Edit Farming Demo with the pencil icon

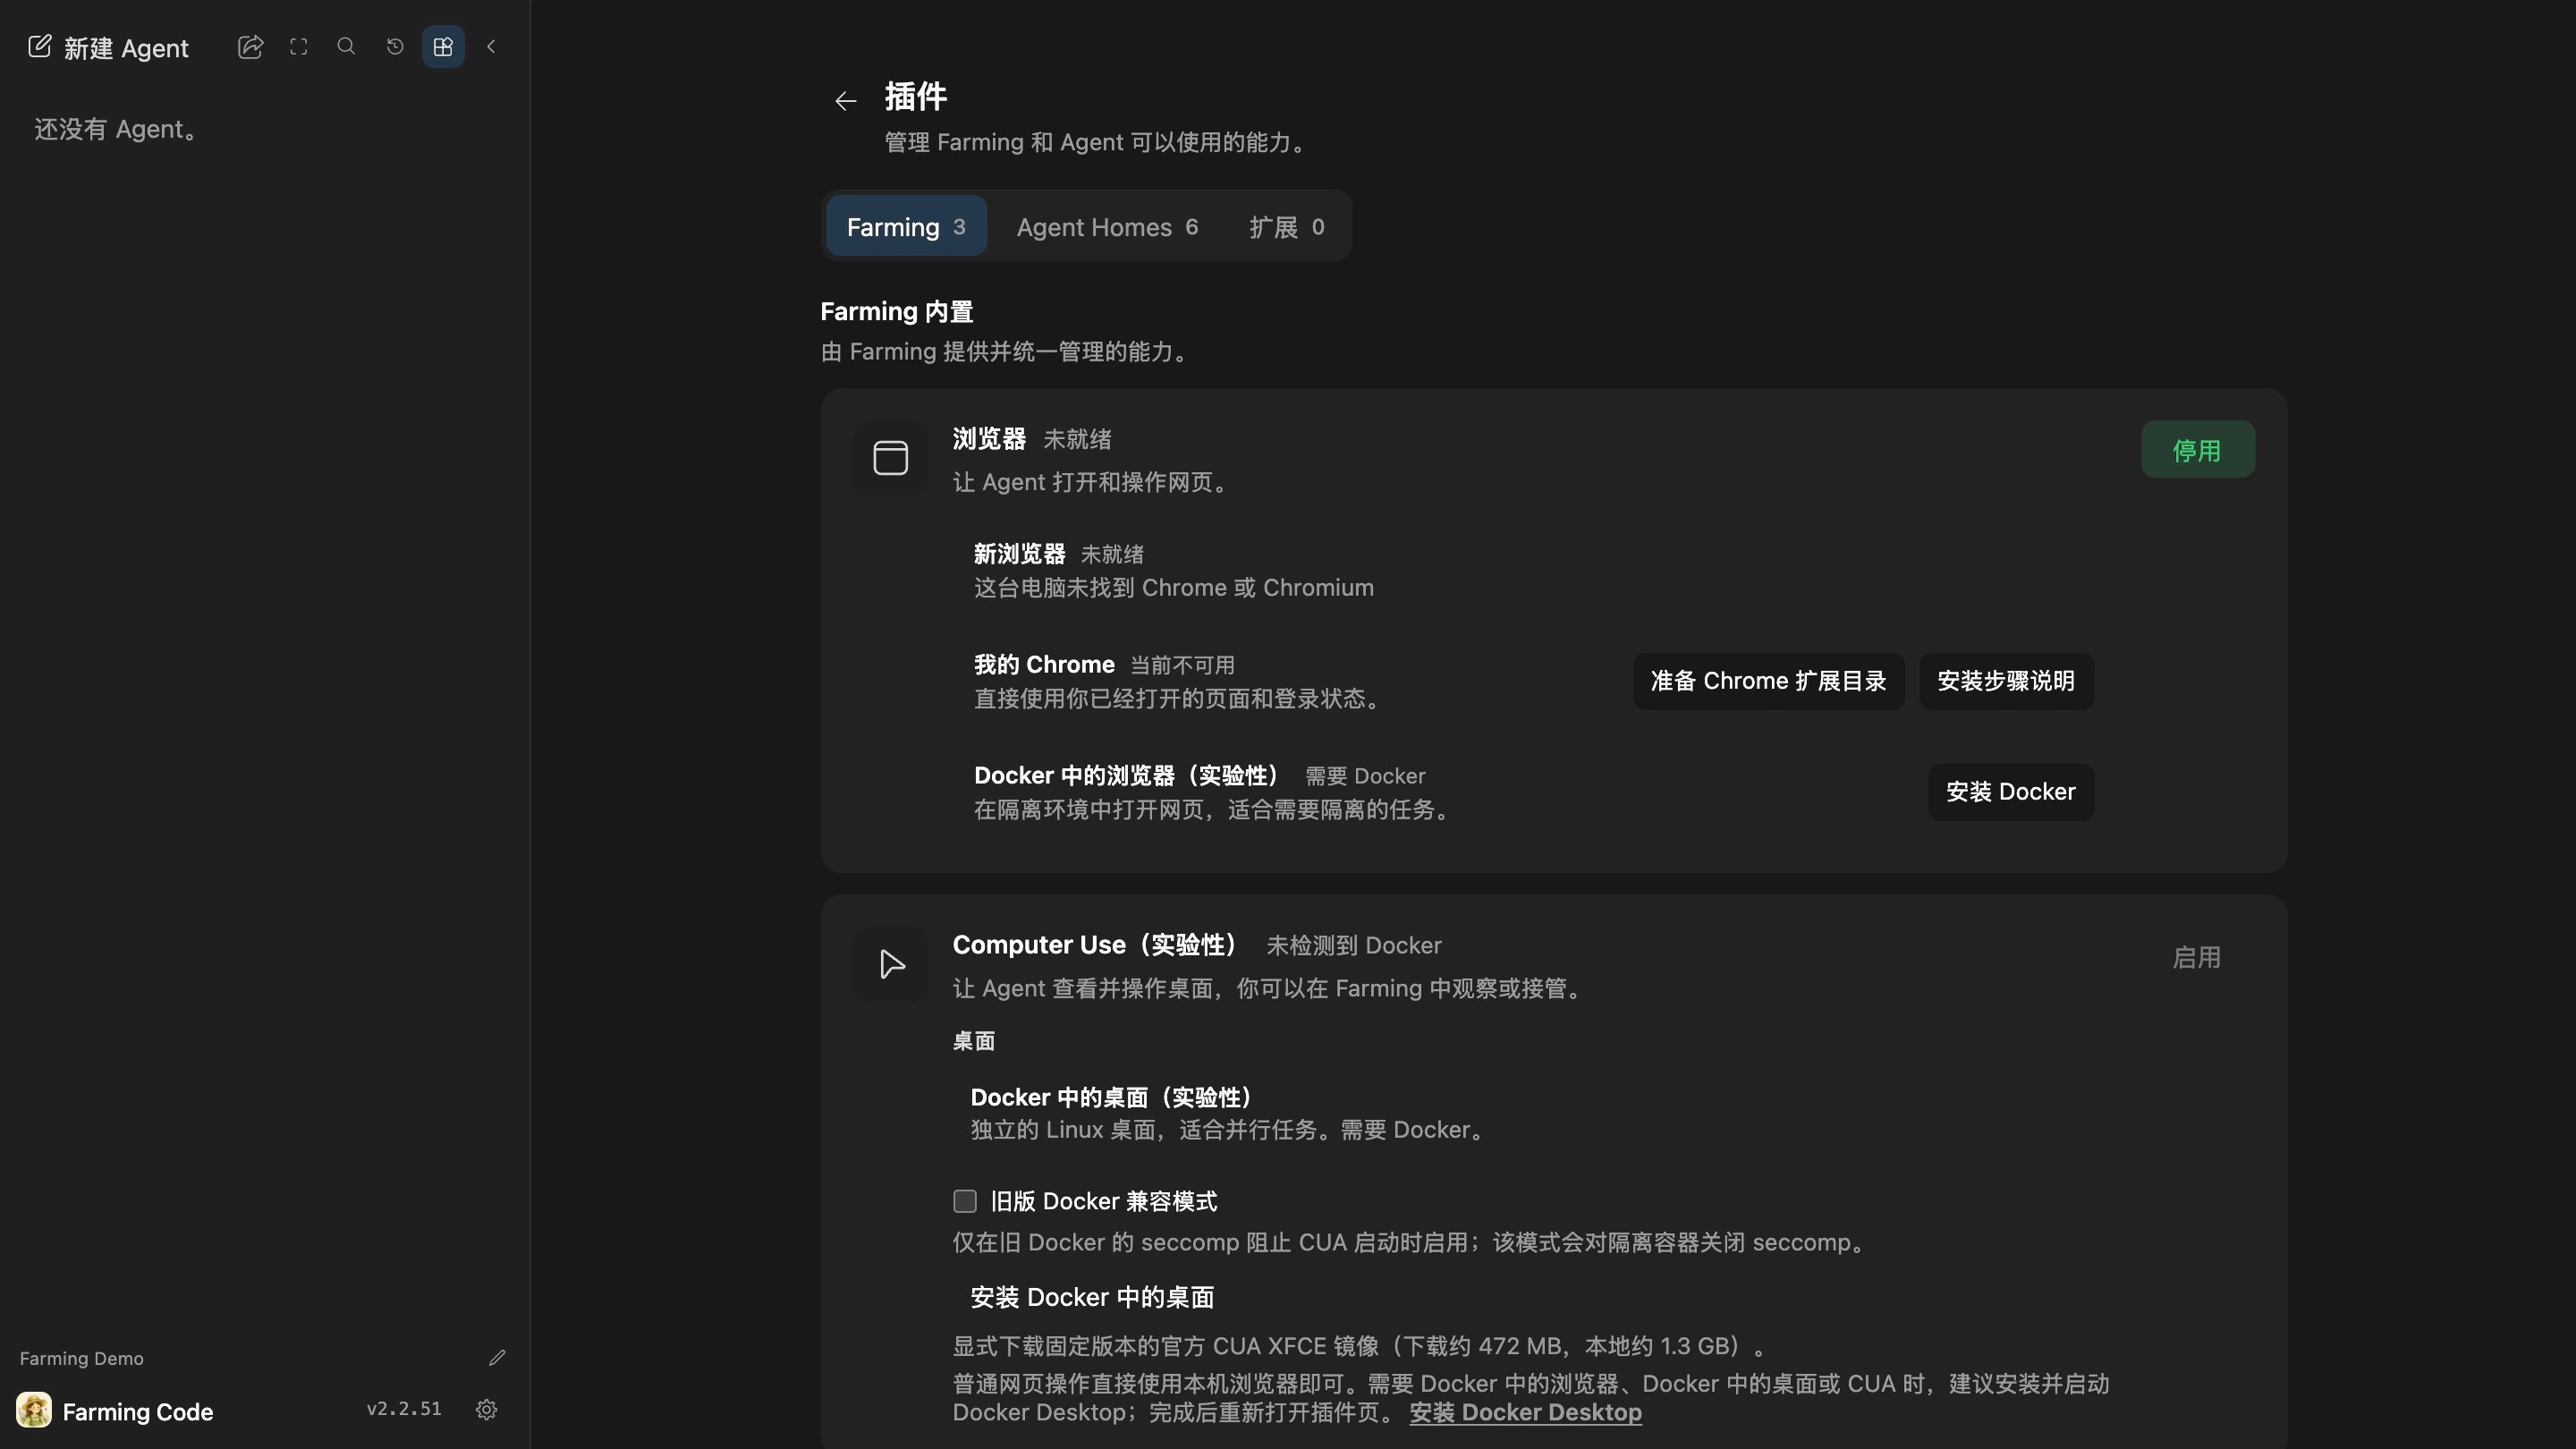pos(497,1358)
